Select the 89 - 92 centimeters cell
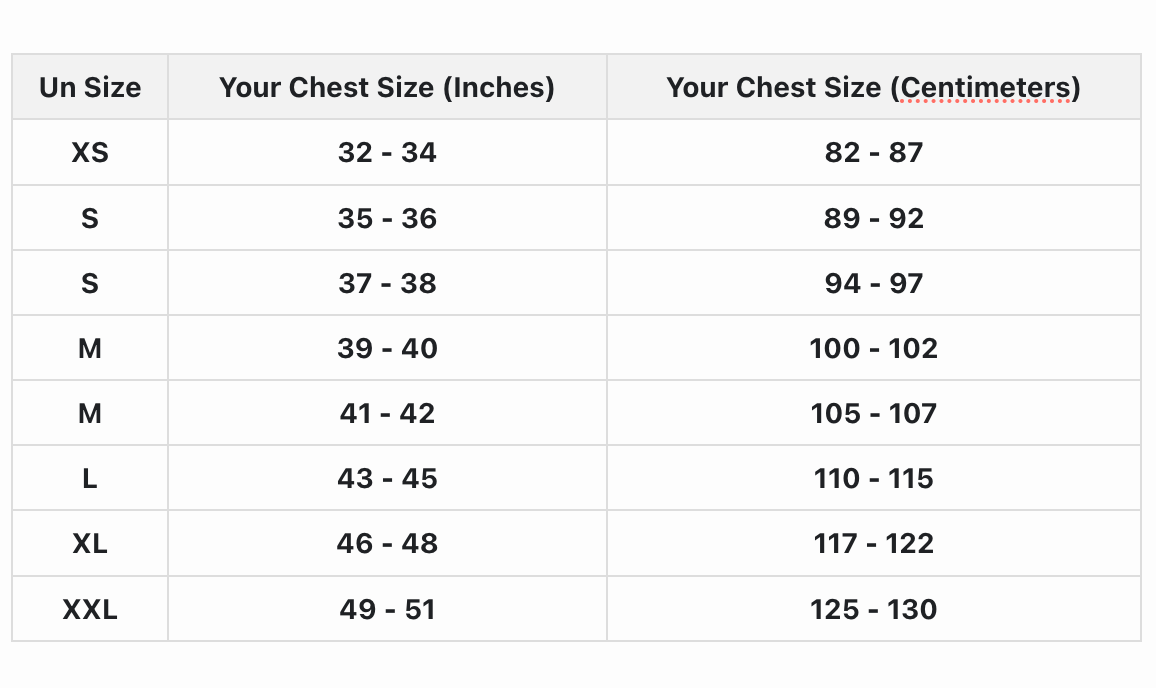1156x688 pixels. [873, 218]
